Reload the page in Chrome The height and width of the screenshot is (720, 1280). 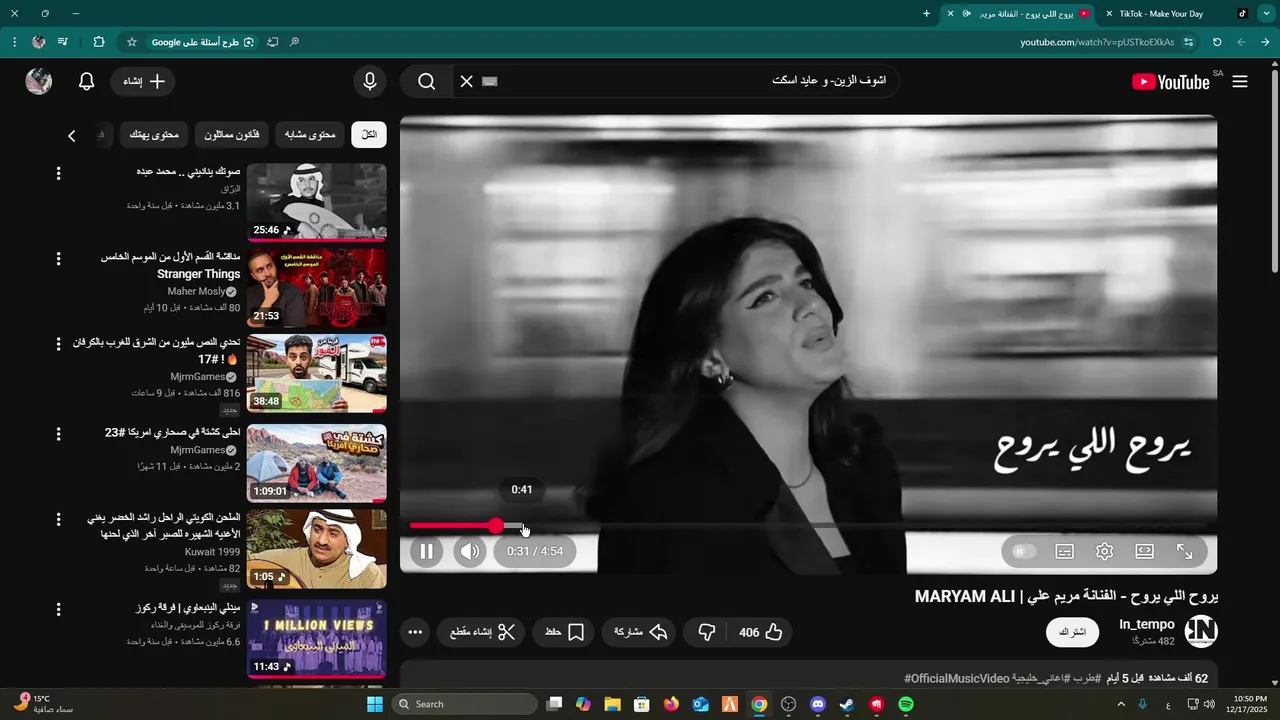click(x=1217, y=42)
